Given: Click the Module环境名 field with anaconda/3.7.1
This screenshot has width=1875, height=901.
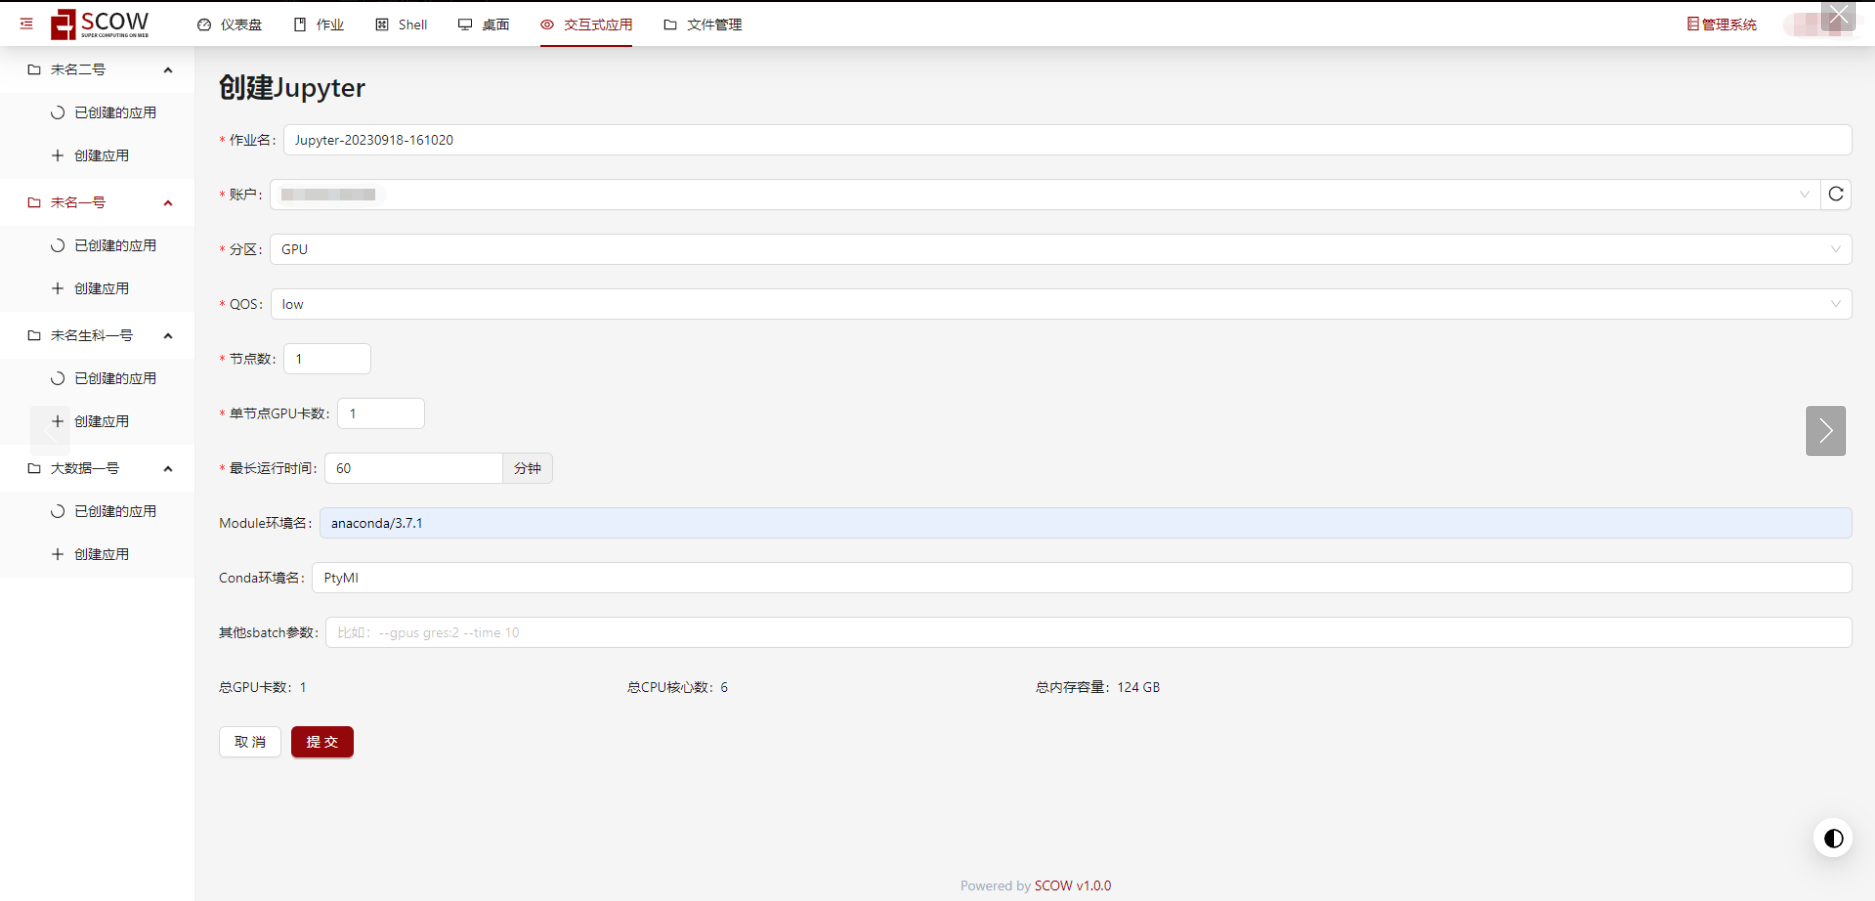Looking at the screenshot, I should (x=1086, y=523).
